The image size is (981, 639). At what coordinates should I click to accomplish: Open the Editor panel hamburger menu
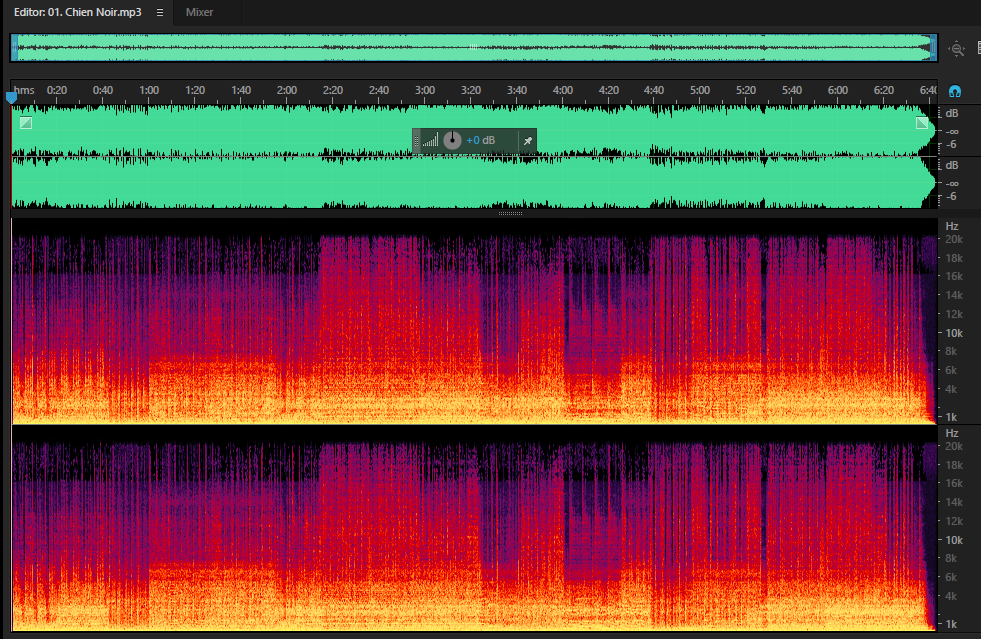coord(160,13)
